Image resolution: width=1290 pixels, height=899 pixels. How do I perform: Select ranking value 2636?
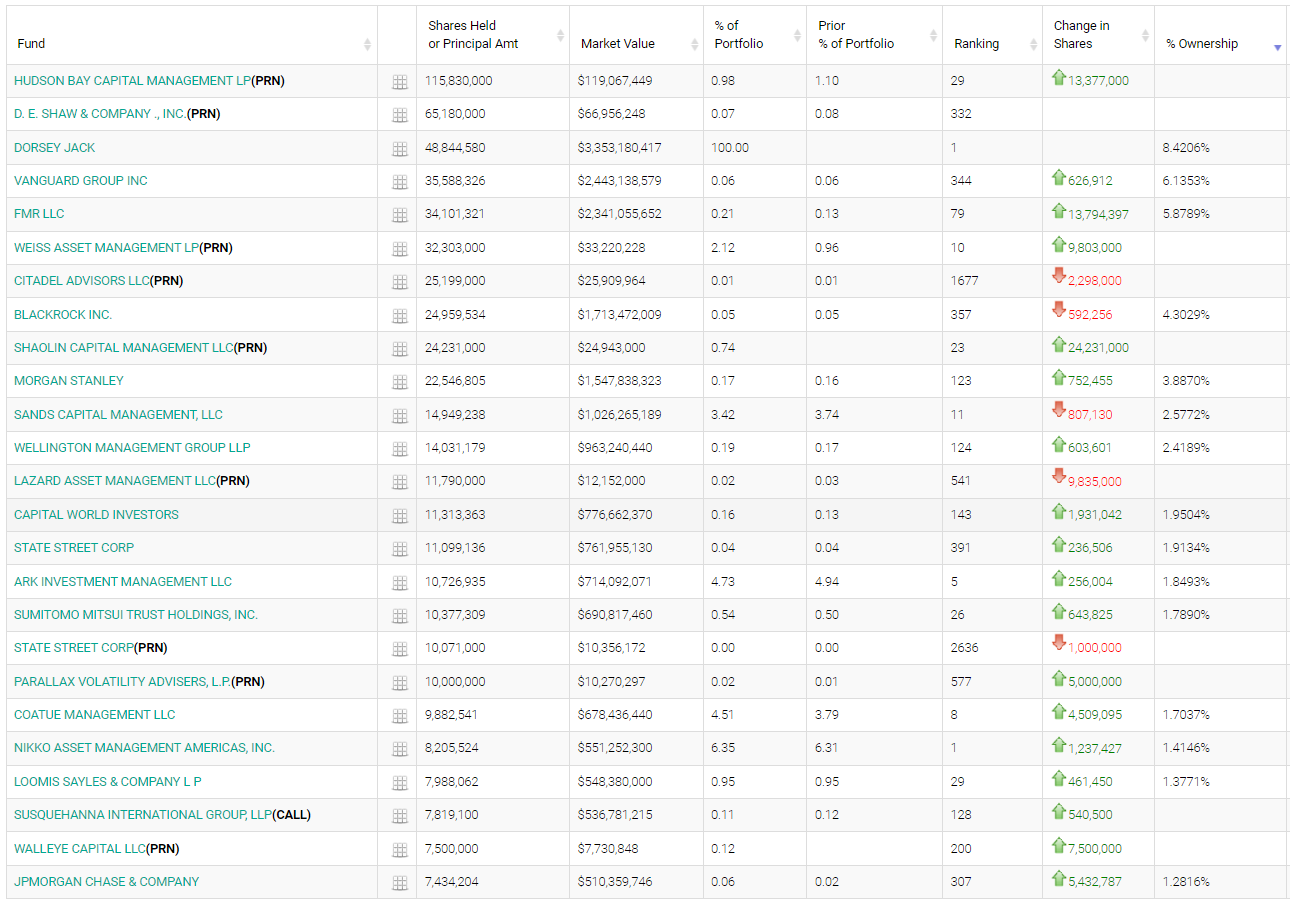pyautogui.click(x=965, y=647)
